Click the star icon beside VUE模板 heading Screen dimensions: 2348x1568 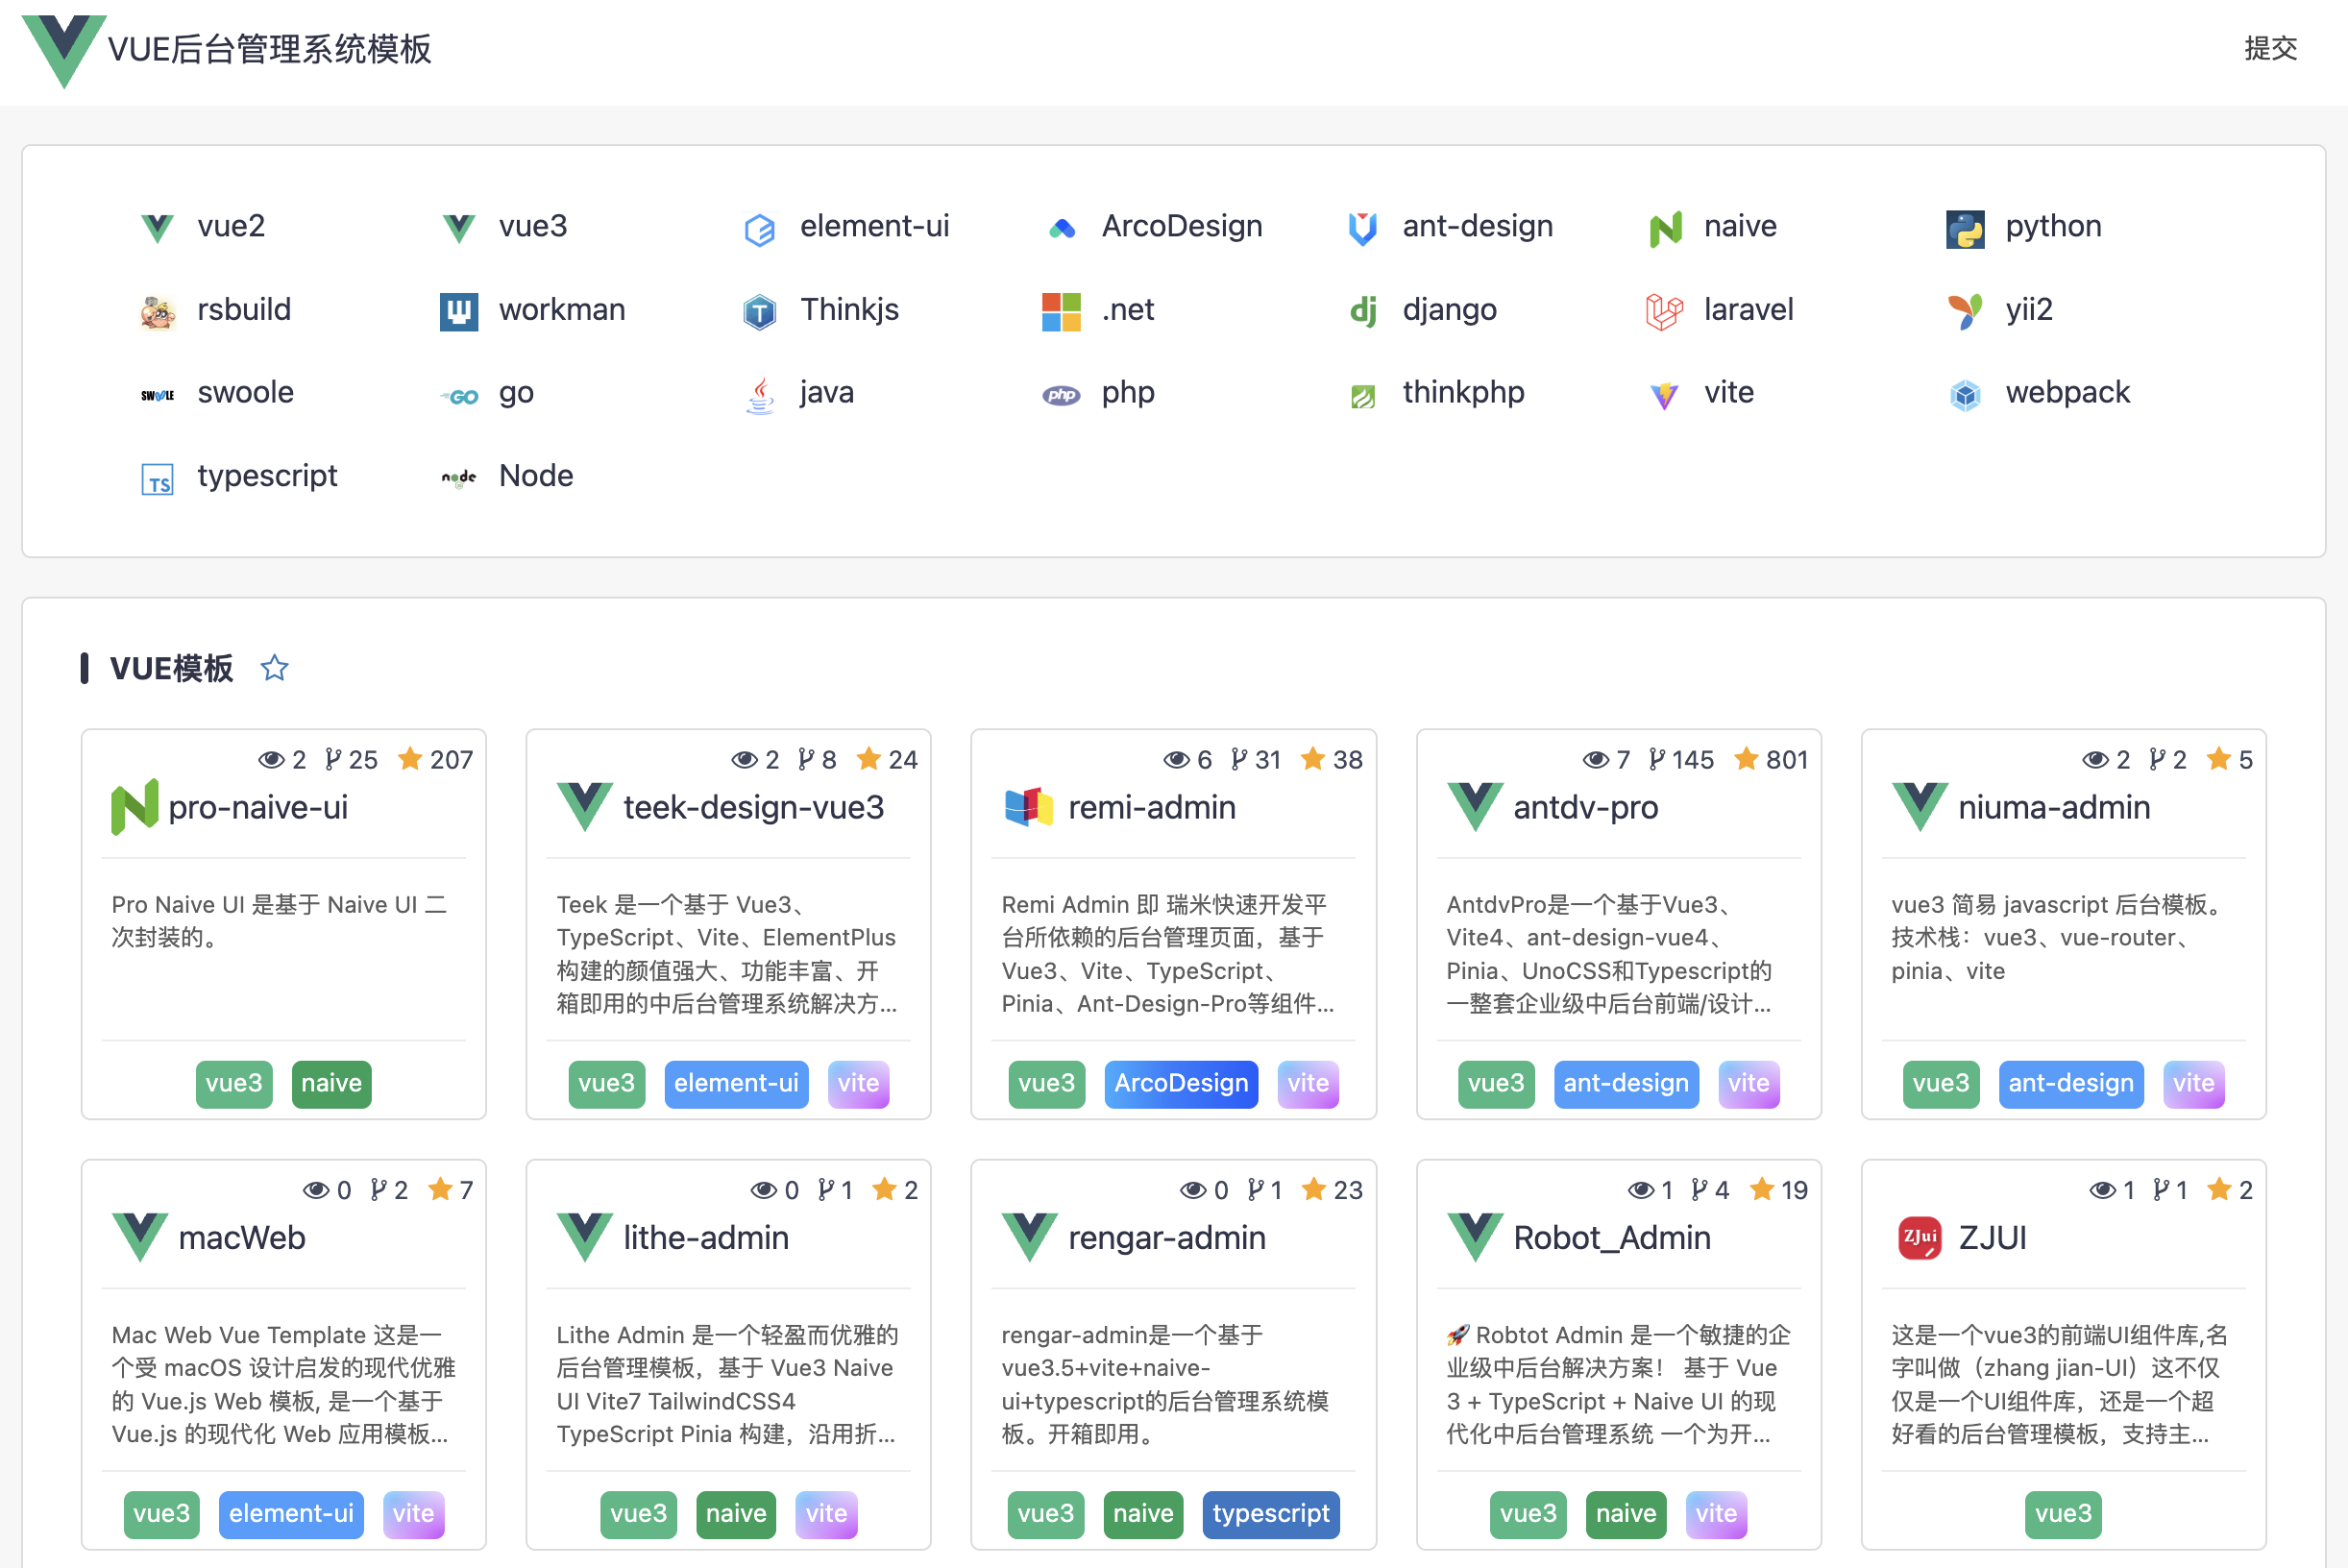274,668
